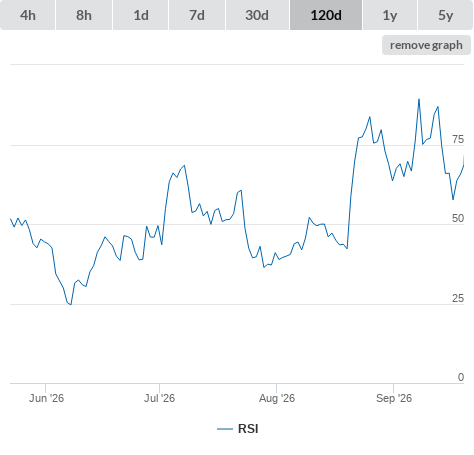Image resolution: width=474 pixels, height=455 pixels.
Task: Click the 50 y-axis label
Action: (458, 218)
